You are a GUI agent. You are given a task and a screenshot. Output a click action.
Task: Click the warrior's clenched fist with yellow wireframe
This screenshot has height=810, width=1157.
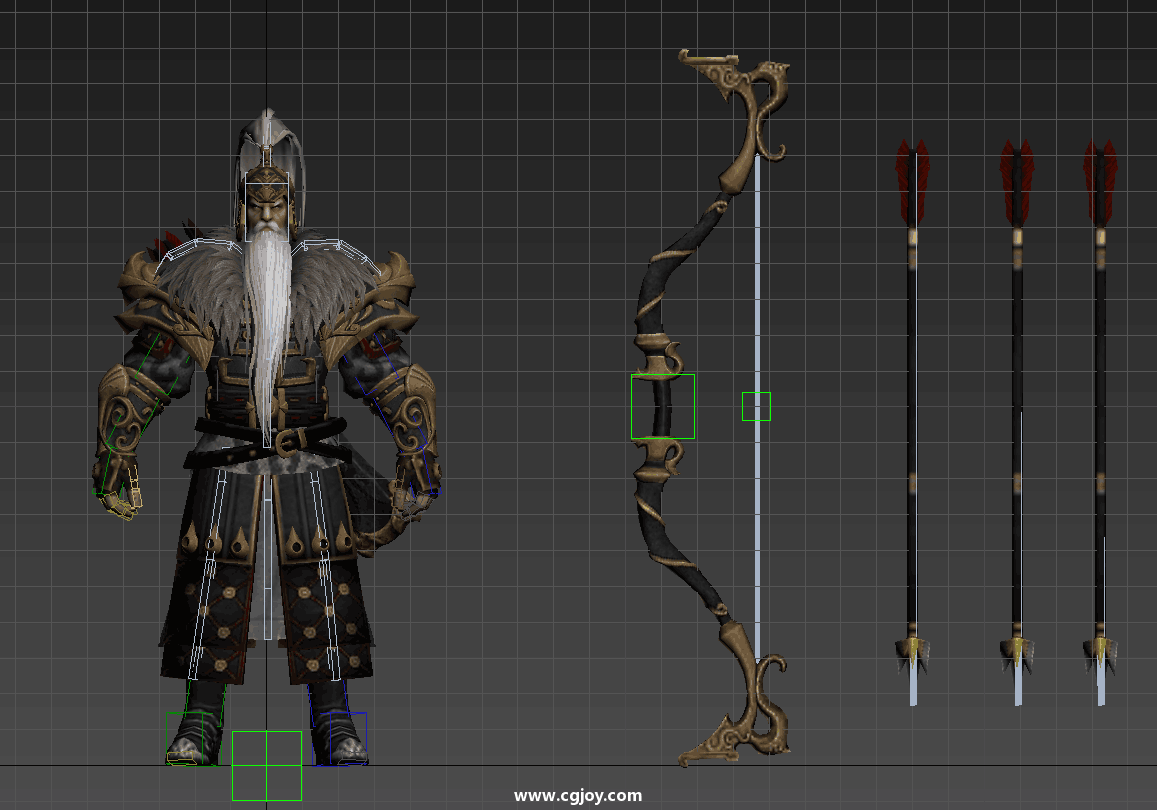click(x=122, y=499)
